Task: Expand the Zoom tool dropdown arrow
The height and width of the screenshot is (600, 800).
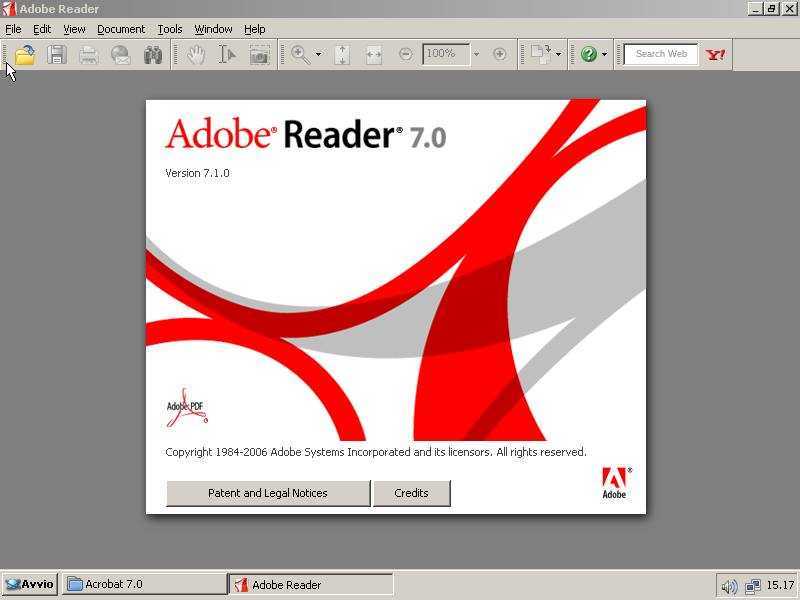Action: click(x=319, y=54)
